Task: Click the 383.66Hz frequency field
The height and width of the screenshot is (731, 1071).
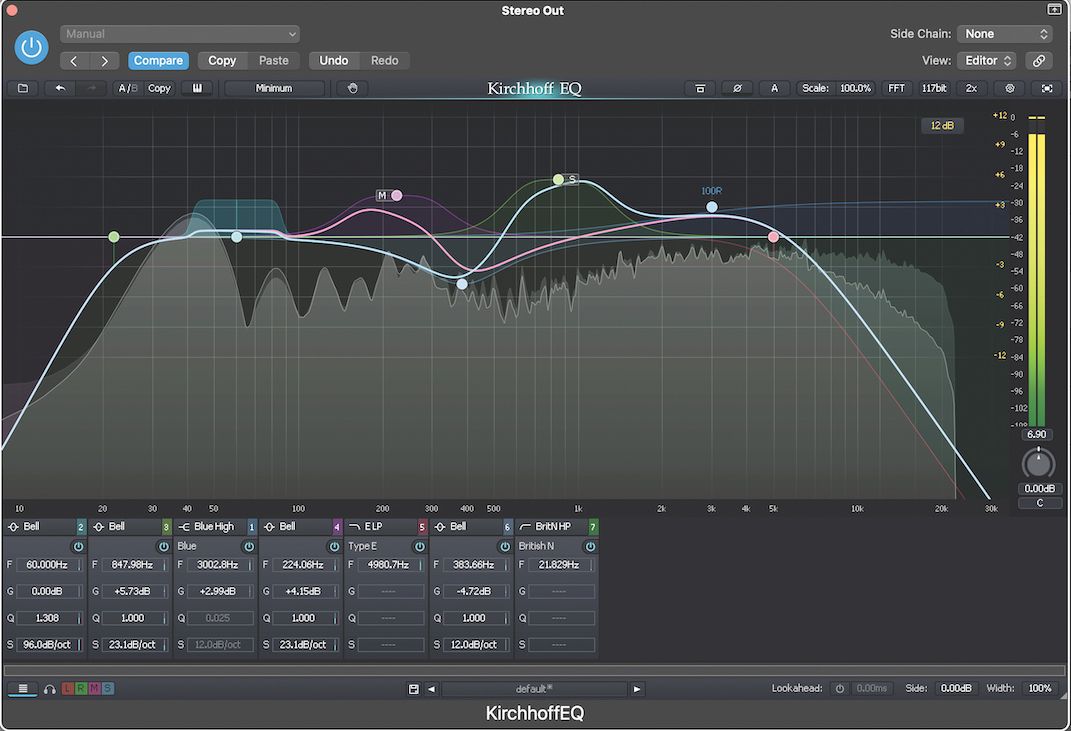Action: pos(472,564)
